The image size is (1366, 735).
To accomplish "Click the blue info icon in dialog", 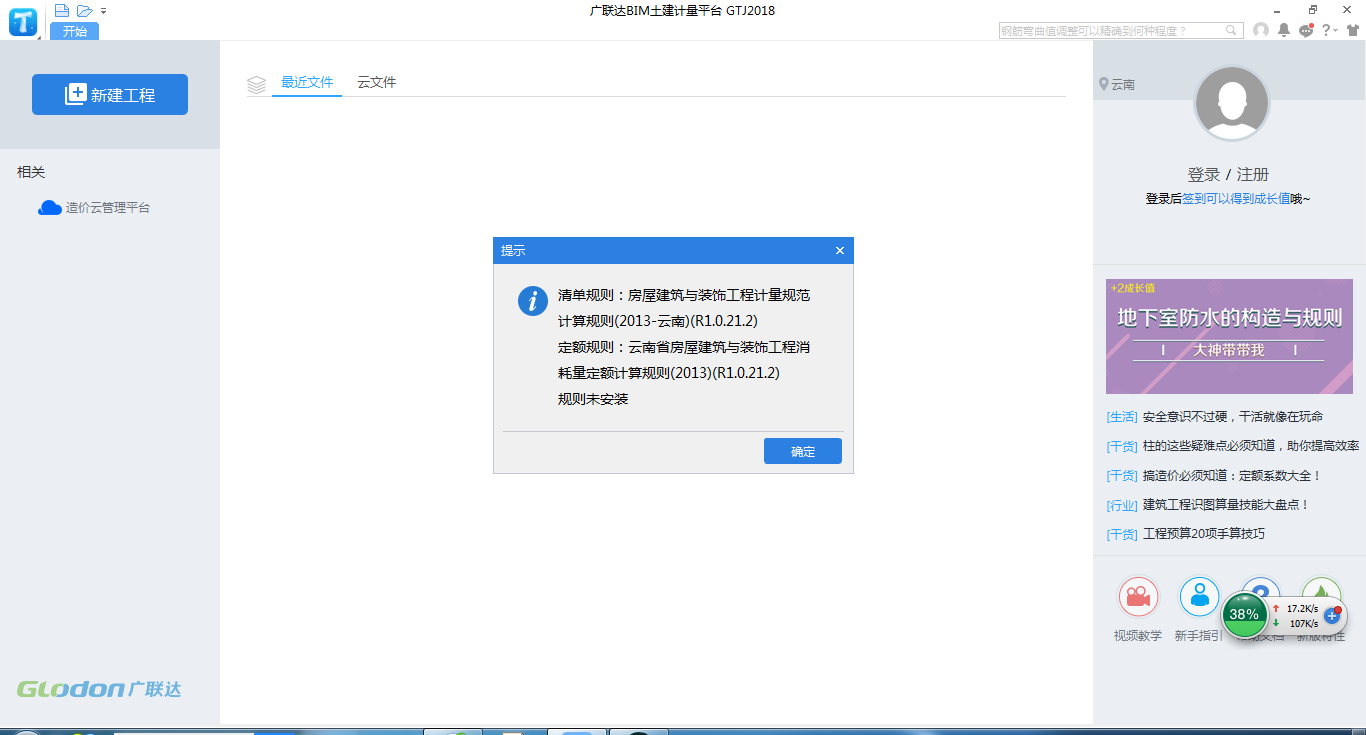I will (533, 300).
